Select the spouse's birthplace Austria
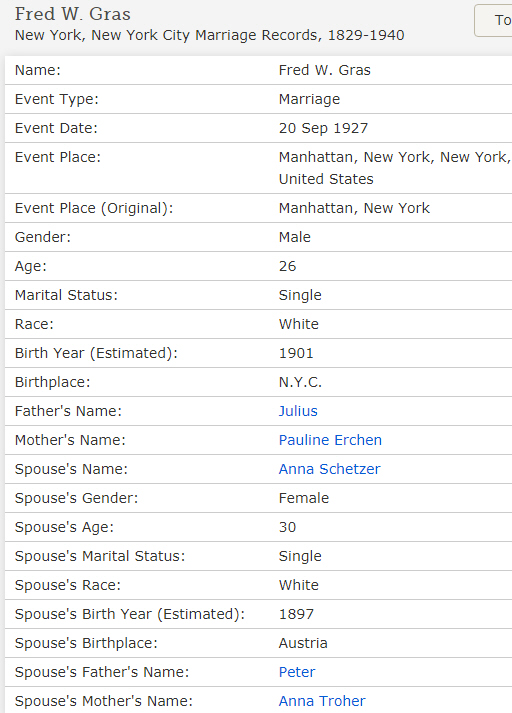512x713 pixels. [x=303, y=643]
